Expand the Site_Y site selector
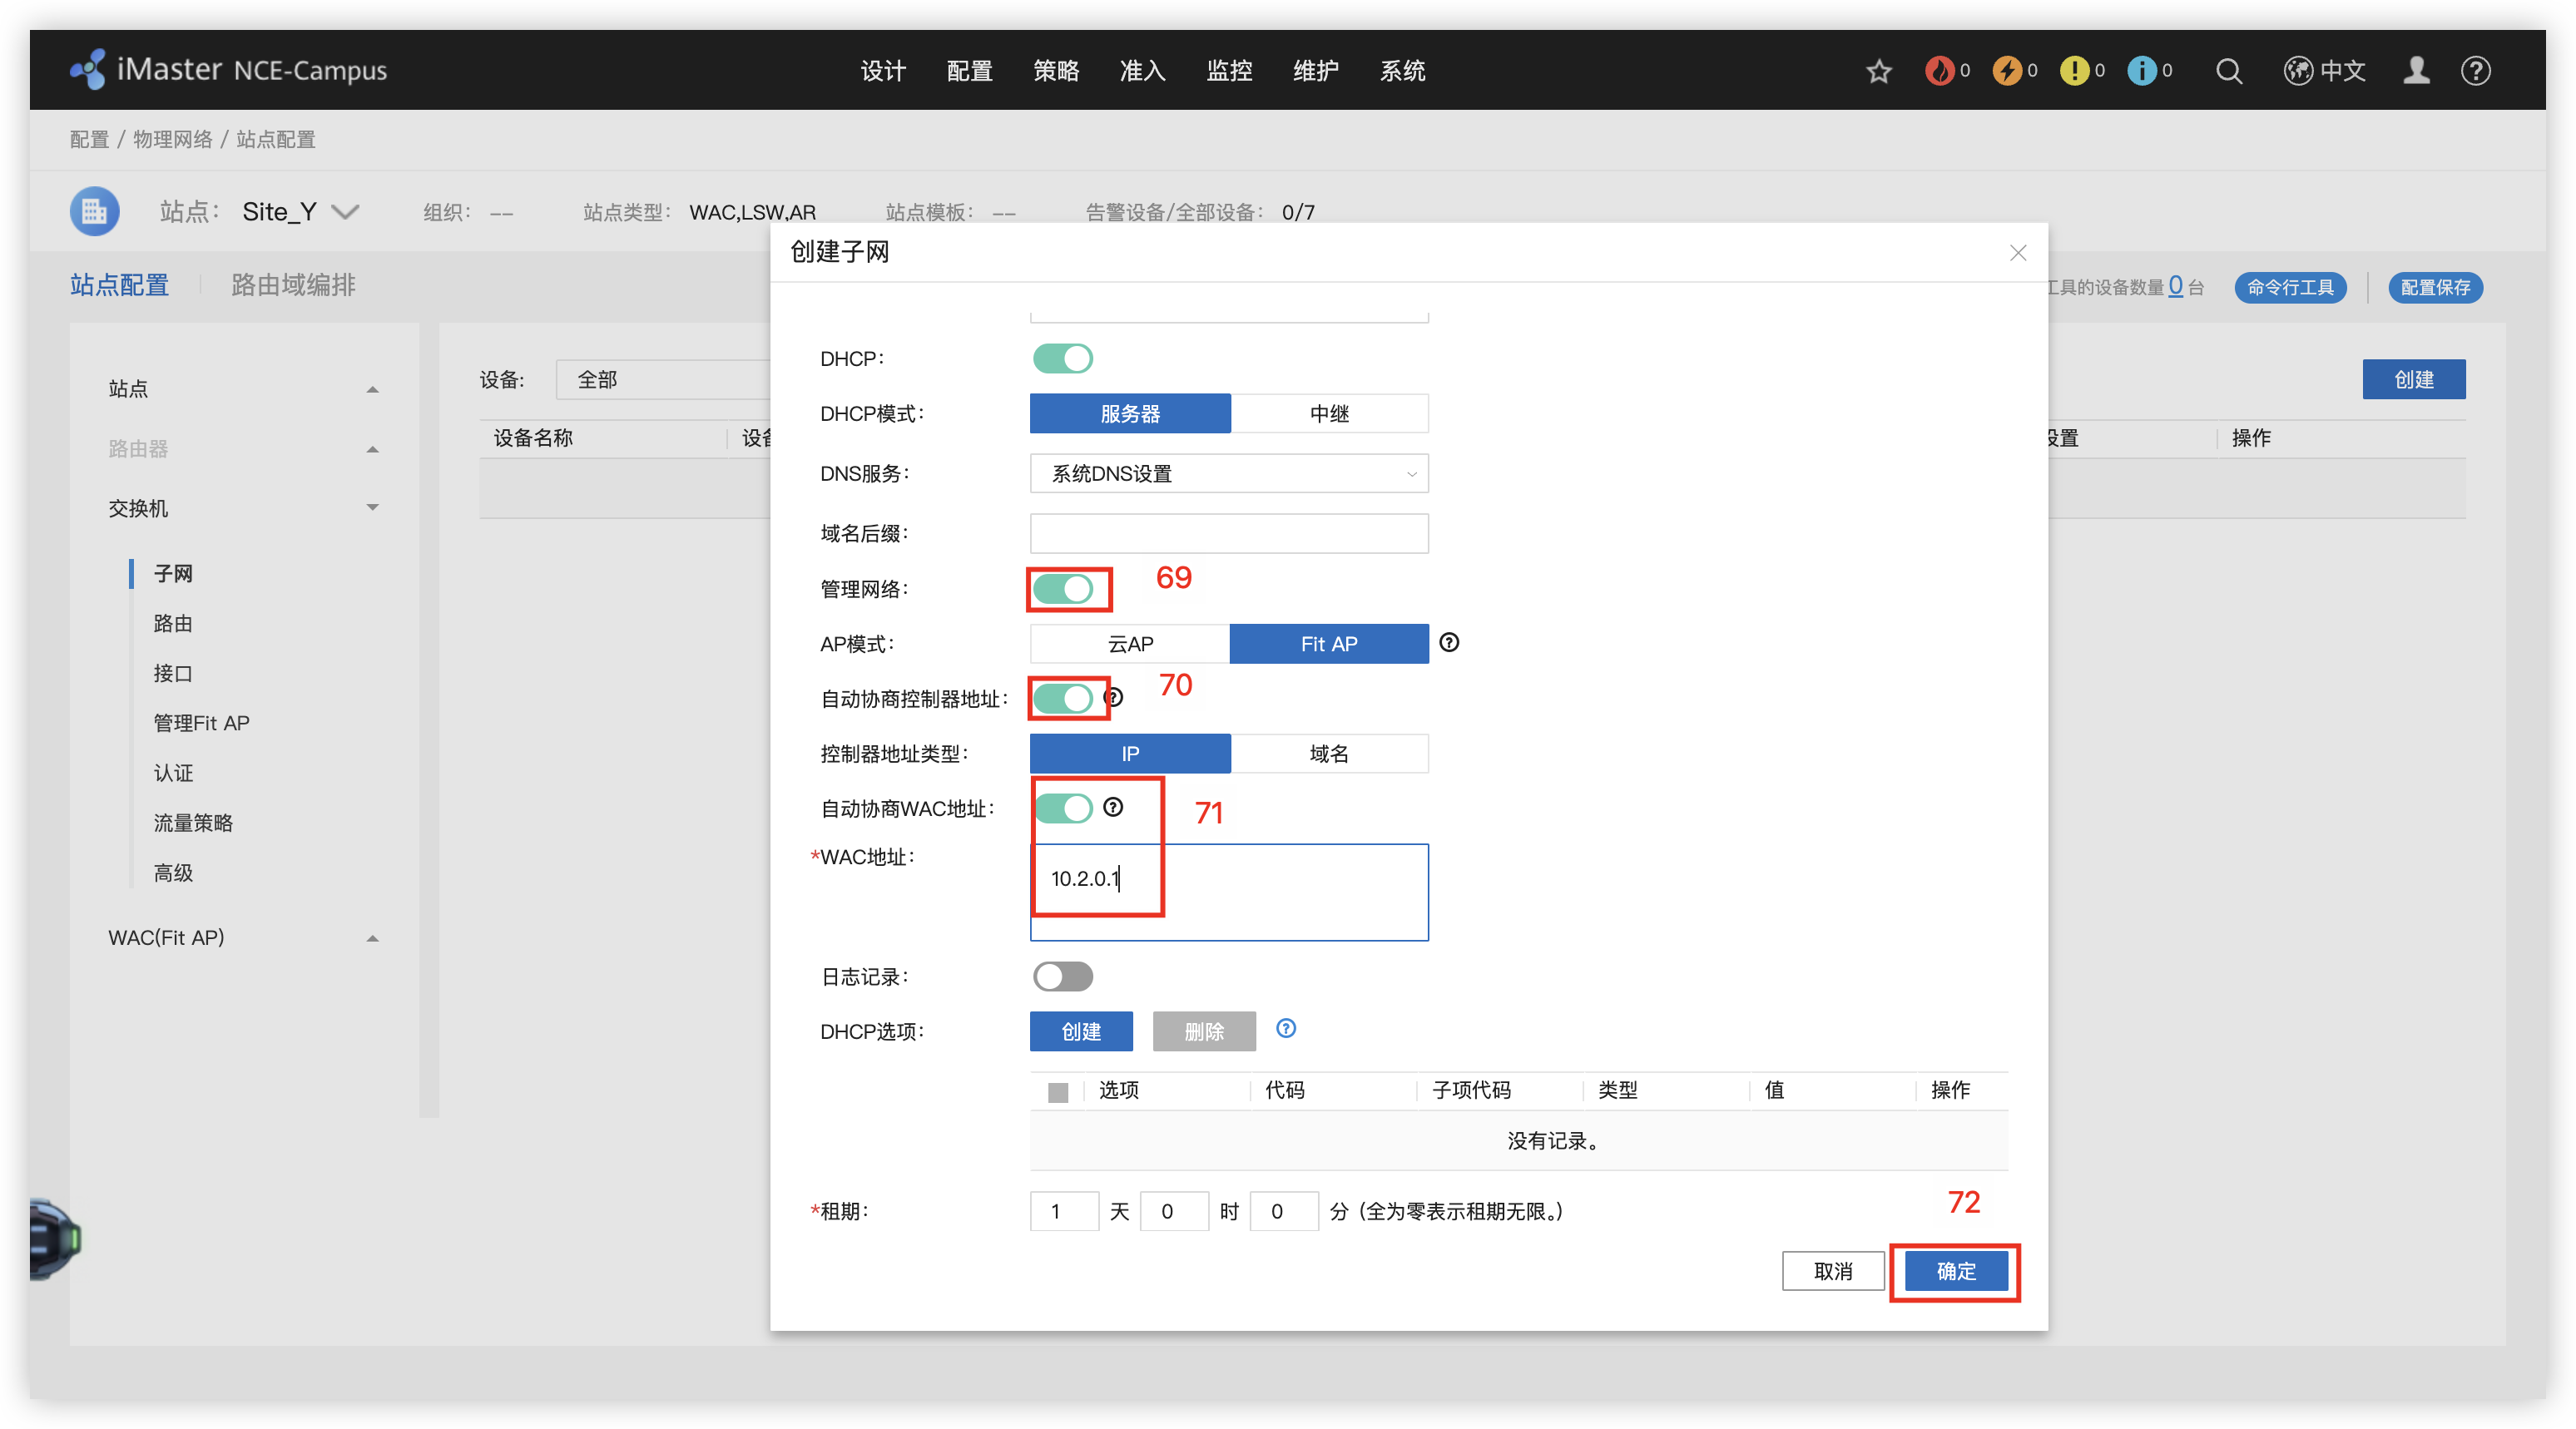The image size is (2576, 1429). click(345, 212)
